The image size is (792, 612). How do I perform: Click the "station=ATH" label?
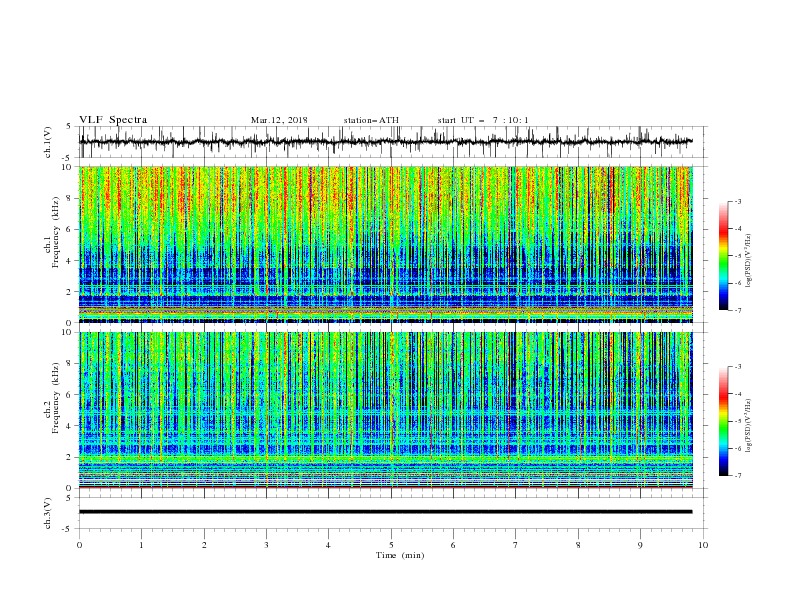pyautogui.click(x=371, y=120)
